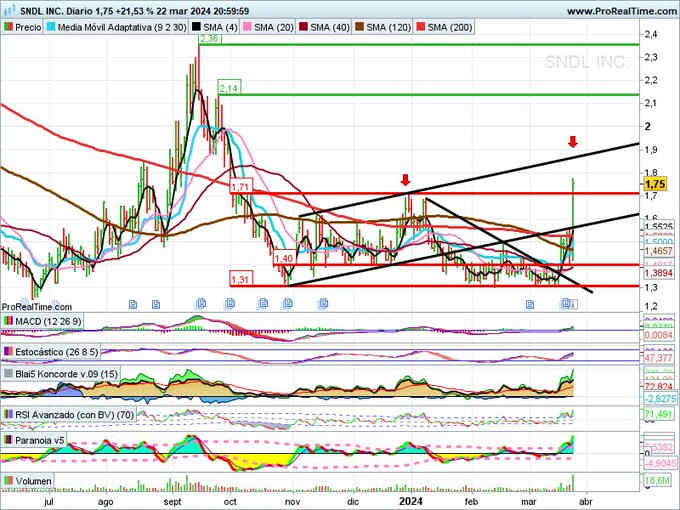Image resolution: width=680 pixels, height=510 pixels.
Task: Click the Blai5 Koncorde v.09 (15) label
Action: [66, 374]
